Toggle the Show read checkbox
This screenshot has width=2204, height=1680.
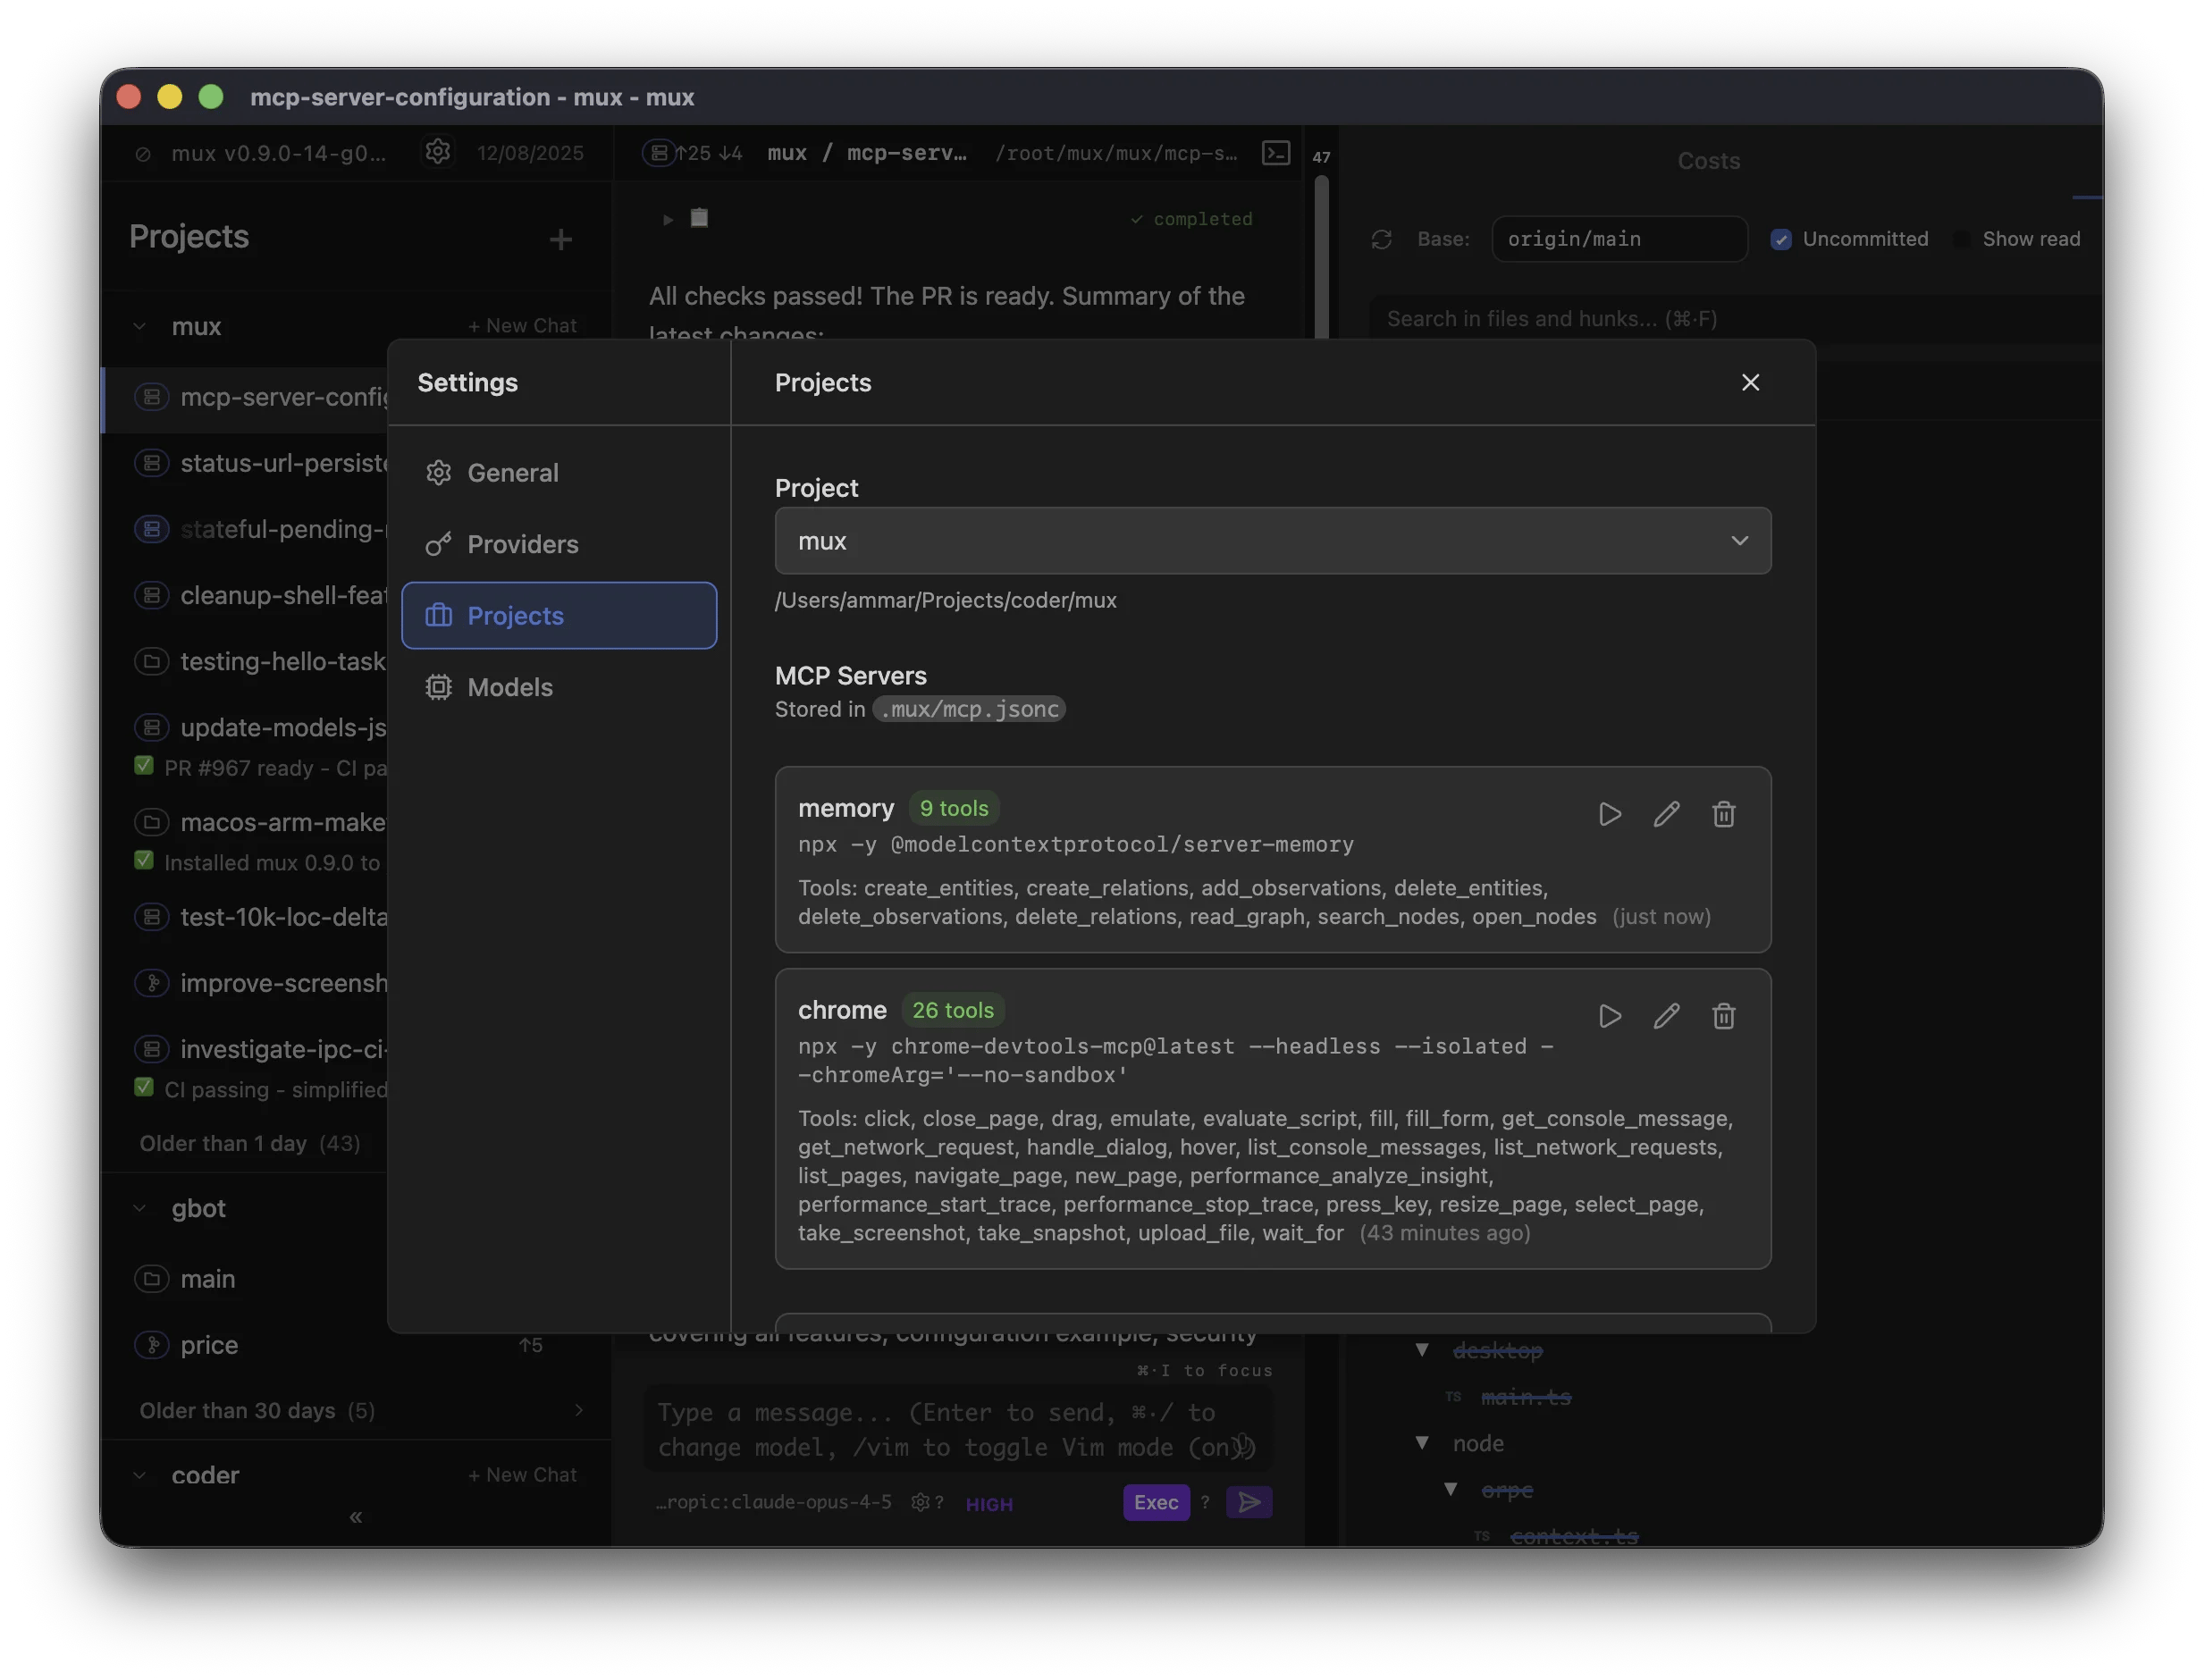pos(1961,239)
